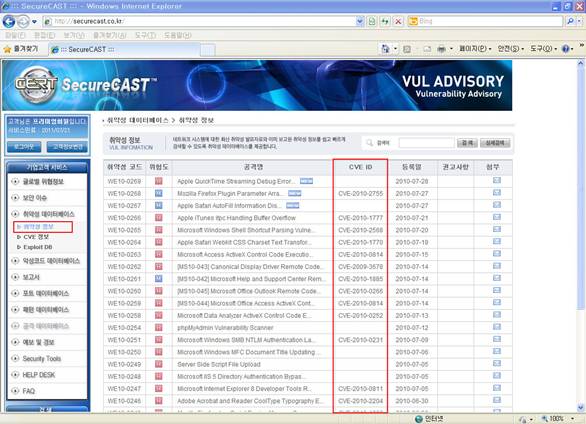Open the 편집(E) menu
586x424 pixels.
coord(44,35)
